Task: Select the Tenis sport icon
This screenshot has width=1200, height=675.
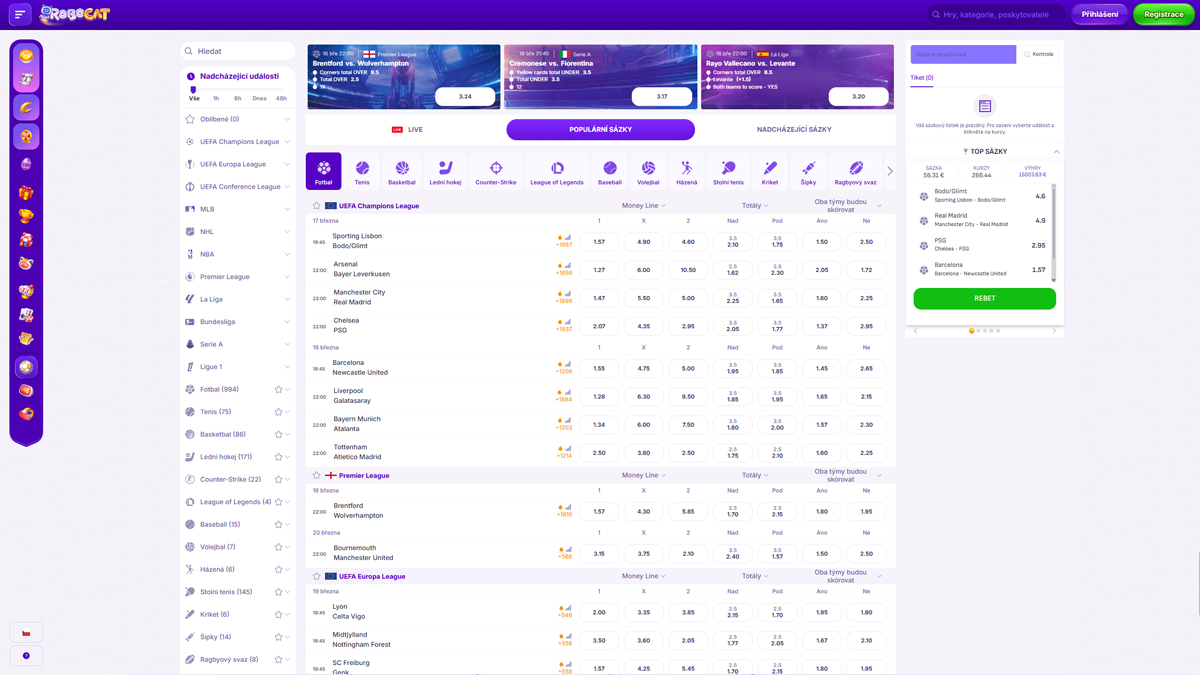Action: (362, 172)
